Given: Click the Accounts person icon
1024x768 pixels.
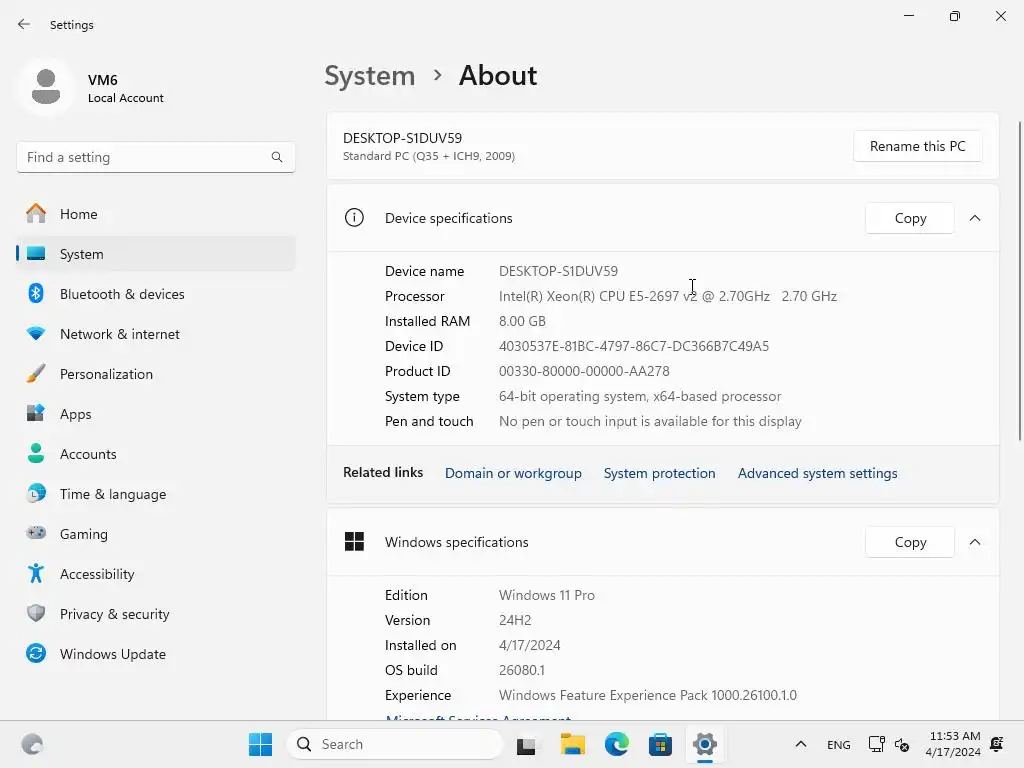Looking at the screenshot, I should pos(36,453).
